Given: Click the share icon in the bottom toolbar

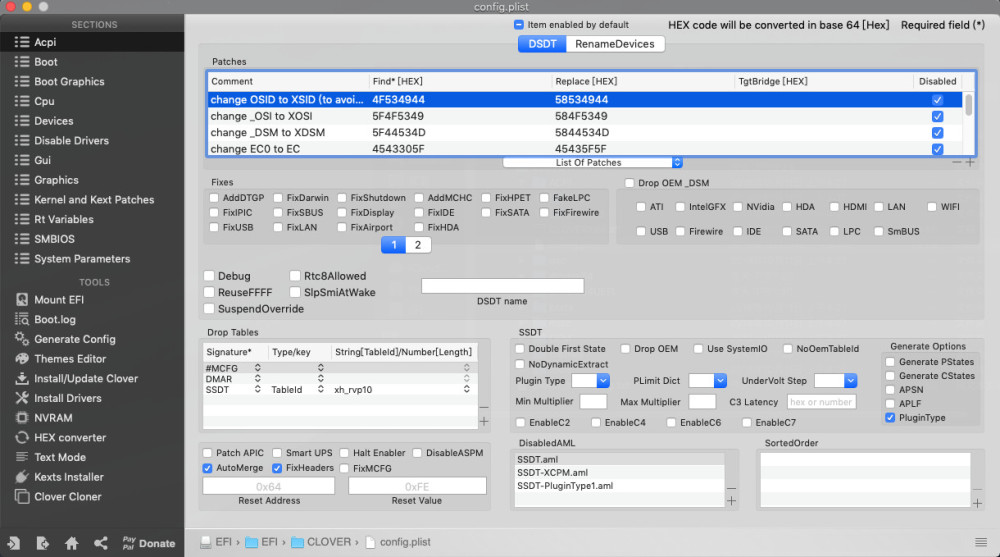Looking at the screenshot, I should click(x=101, y=543).
